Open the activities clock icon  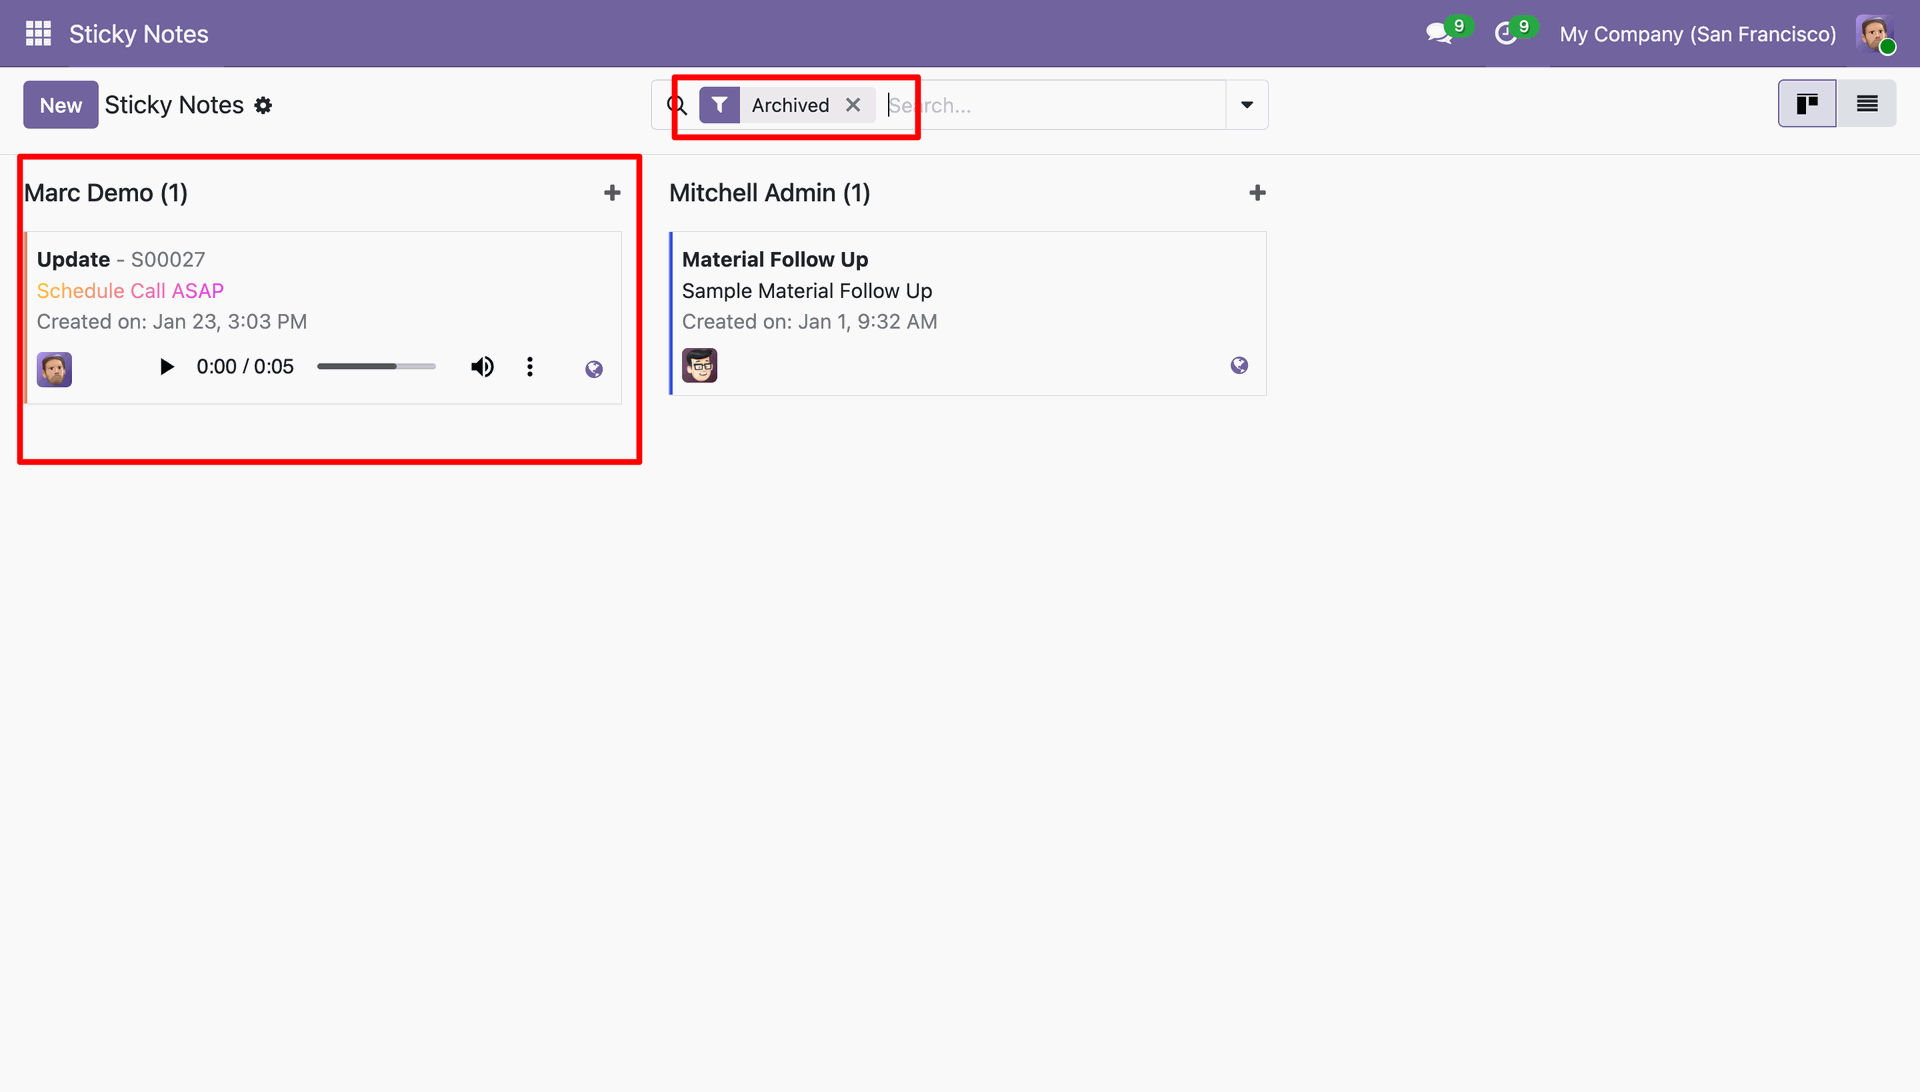[1505, 34]
